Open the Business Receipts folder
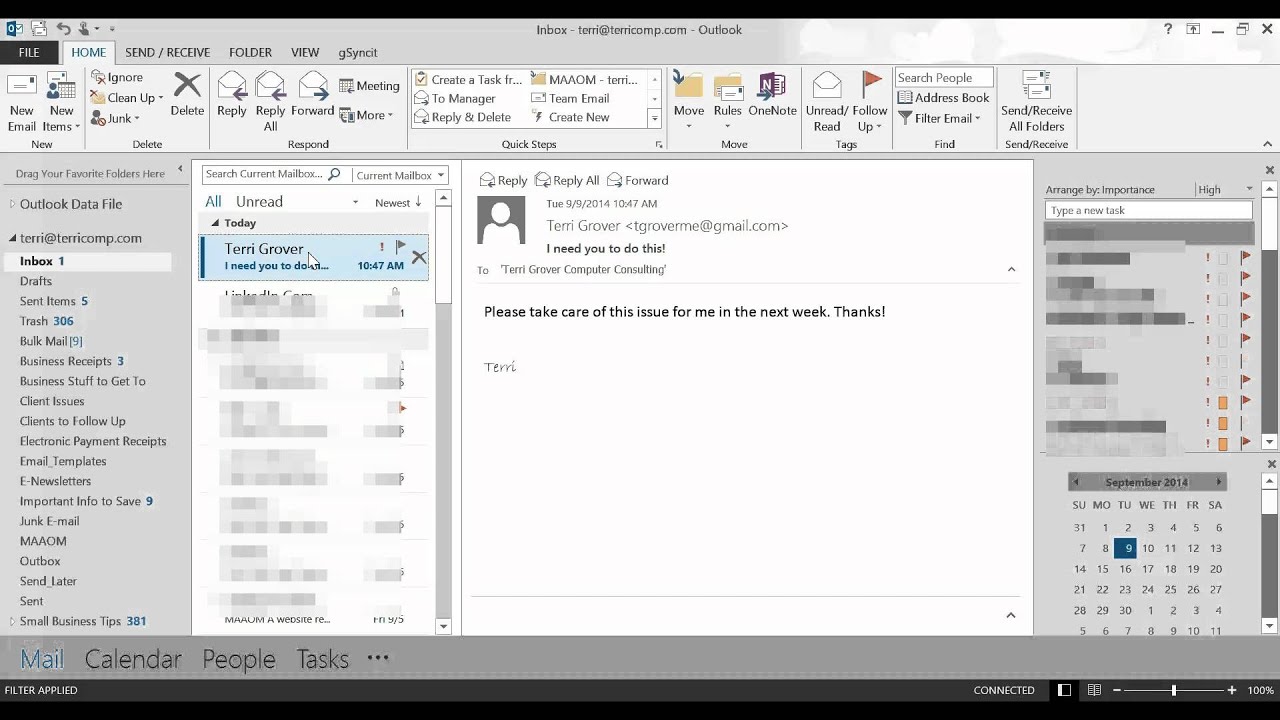 coord(72,361)
